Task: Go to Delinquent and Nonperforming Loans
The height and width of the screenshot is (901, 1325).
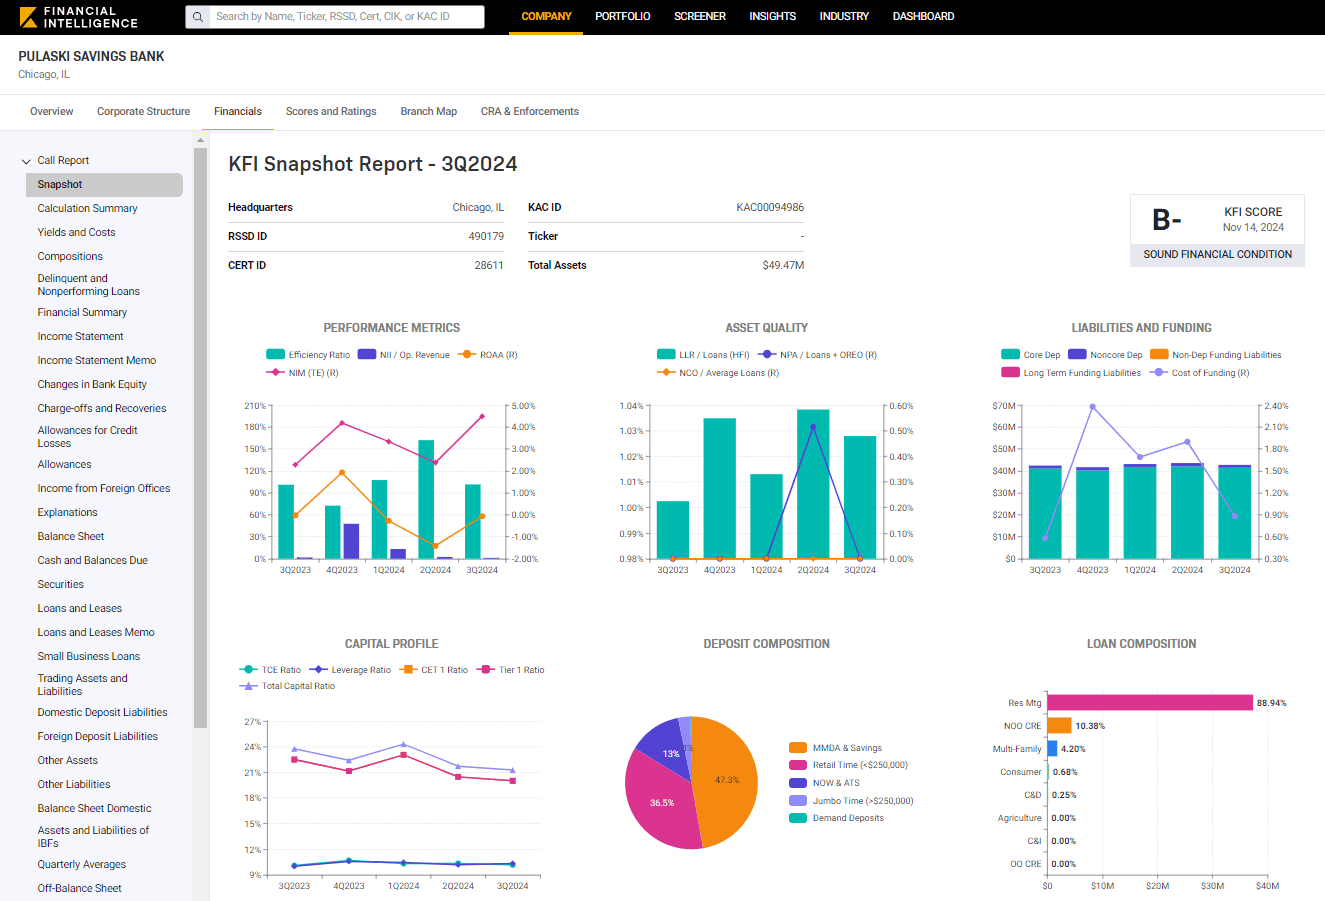Action: click(88, 285)
